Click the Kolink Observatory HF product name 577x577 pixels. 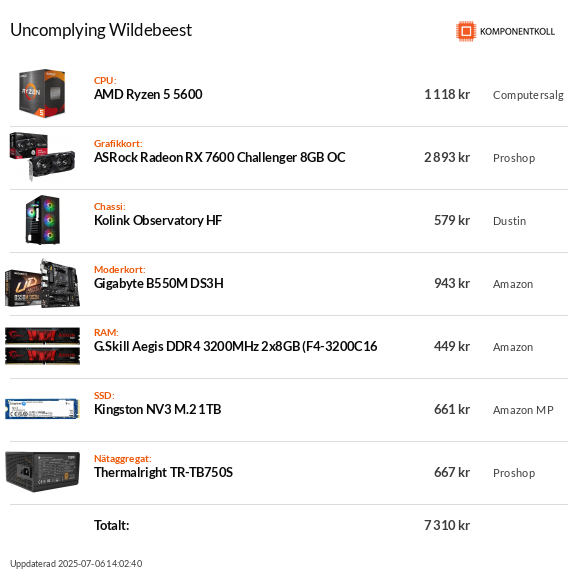click(158, 220)
